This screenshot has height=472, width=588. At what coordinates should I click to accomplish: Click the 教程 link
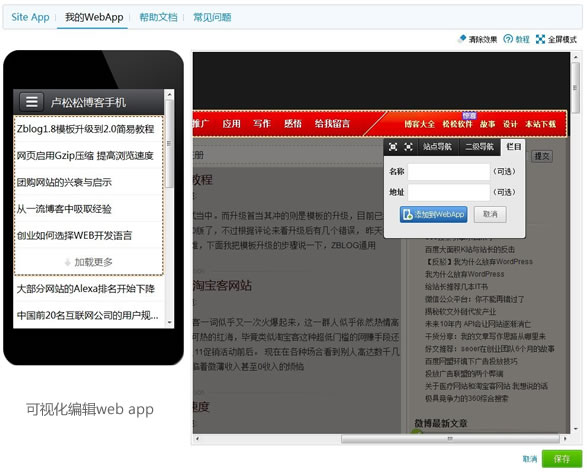522,39
